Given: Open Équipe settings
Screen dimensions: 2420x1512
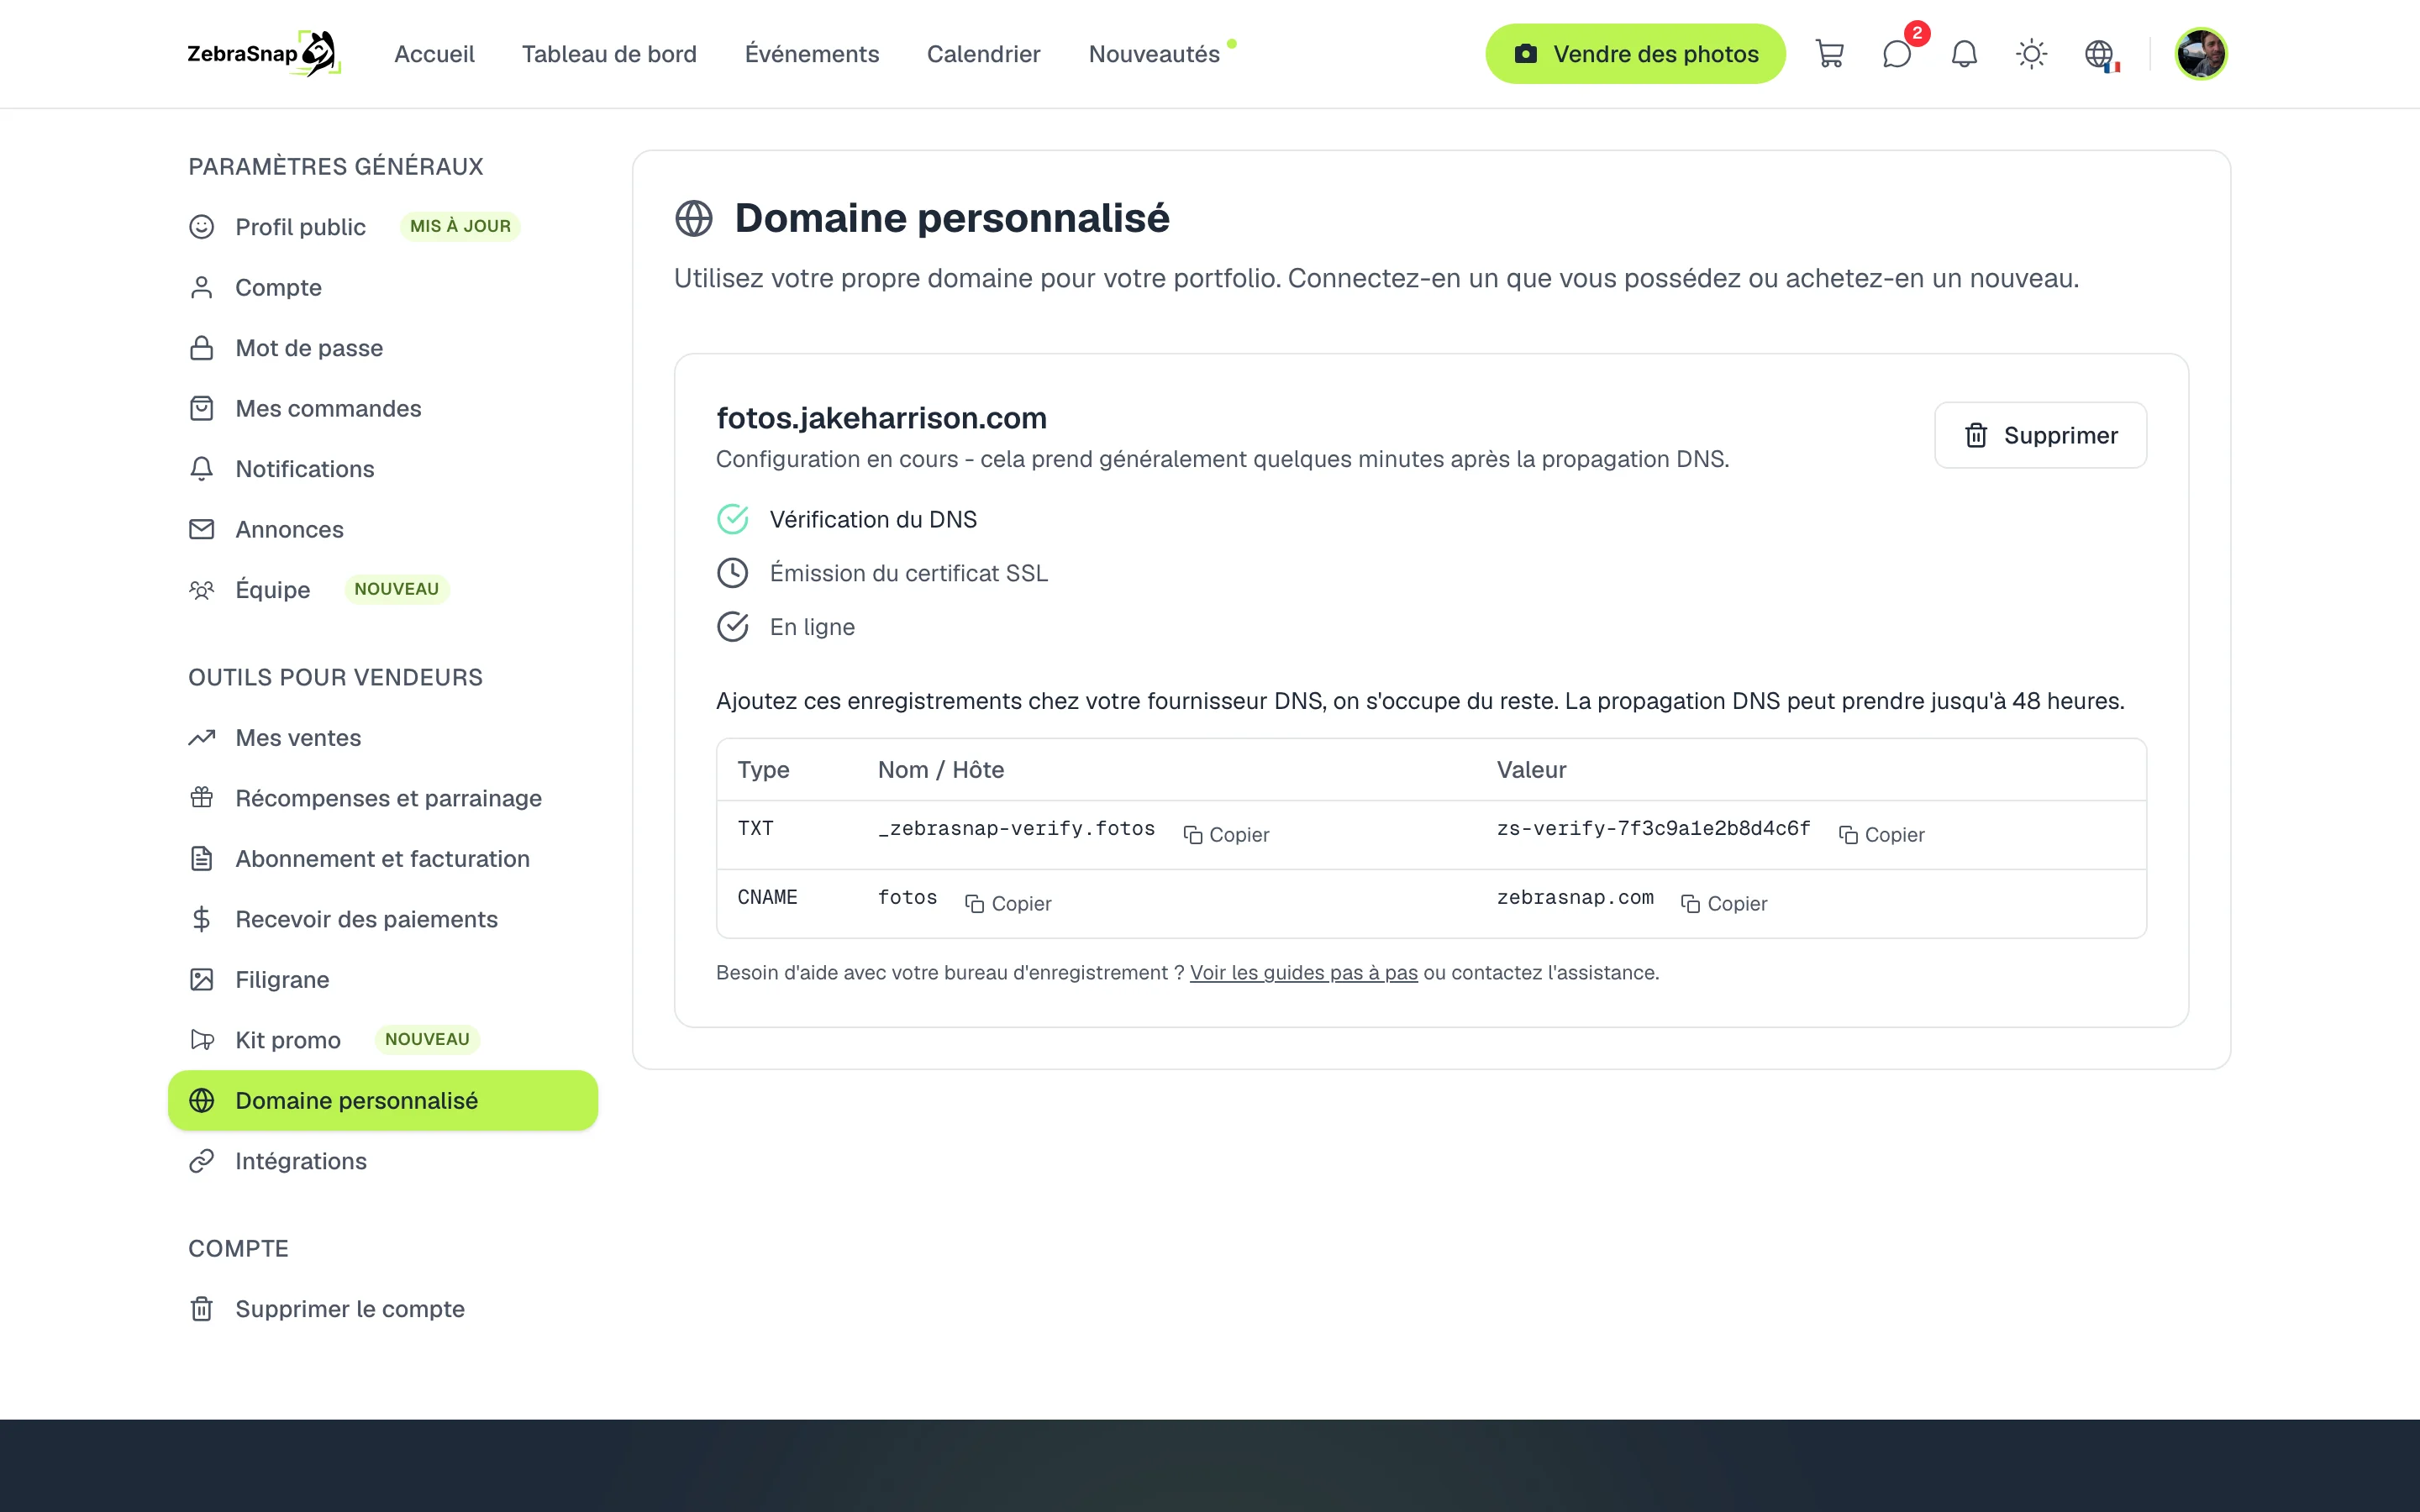Looking at the screenshot, I should (x=383, y=590).
